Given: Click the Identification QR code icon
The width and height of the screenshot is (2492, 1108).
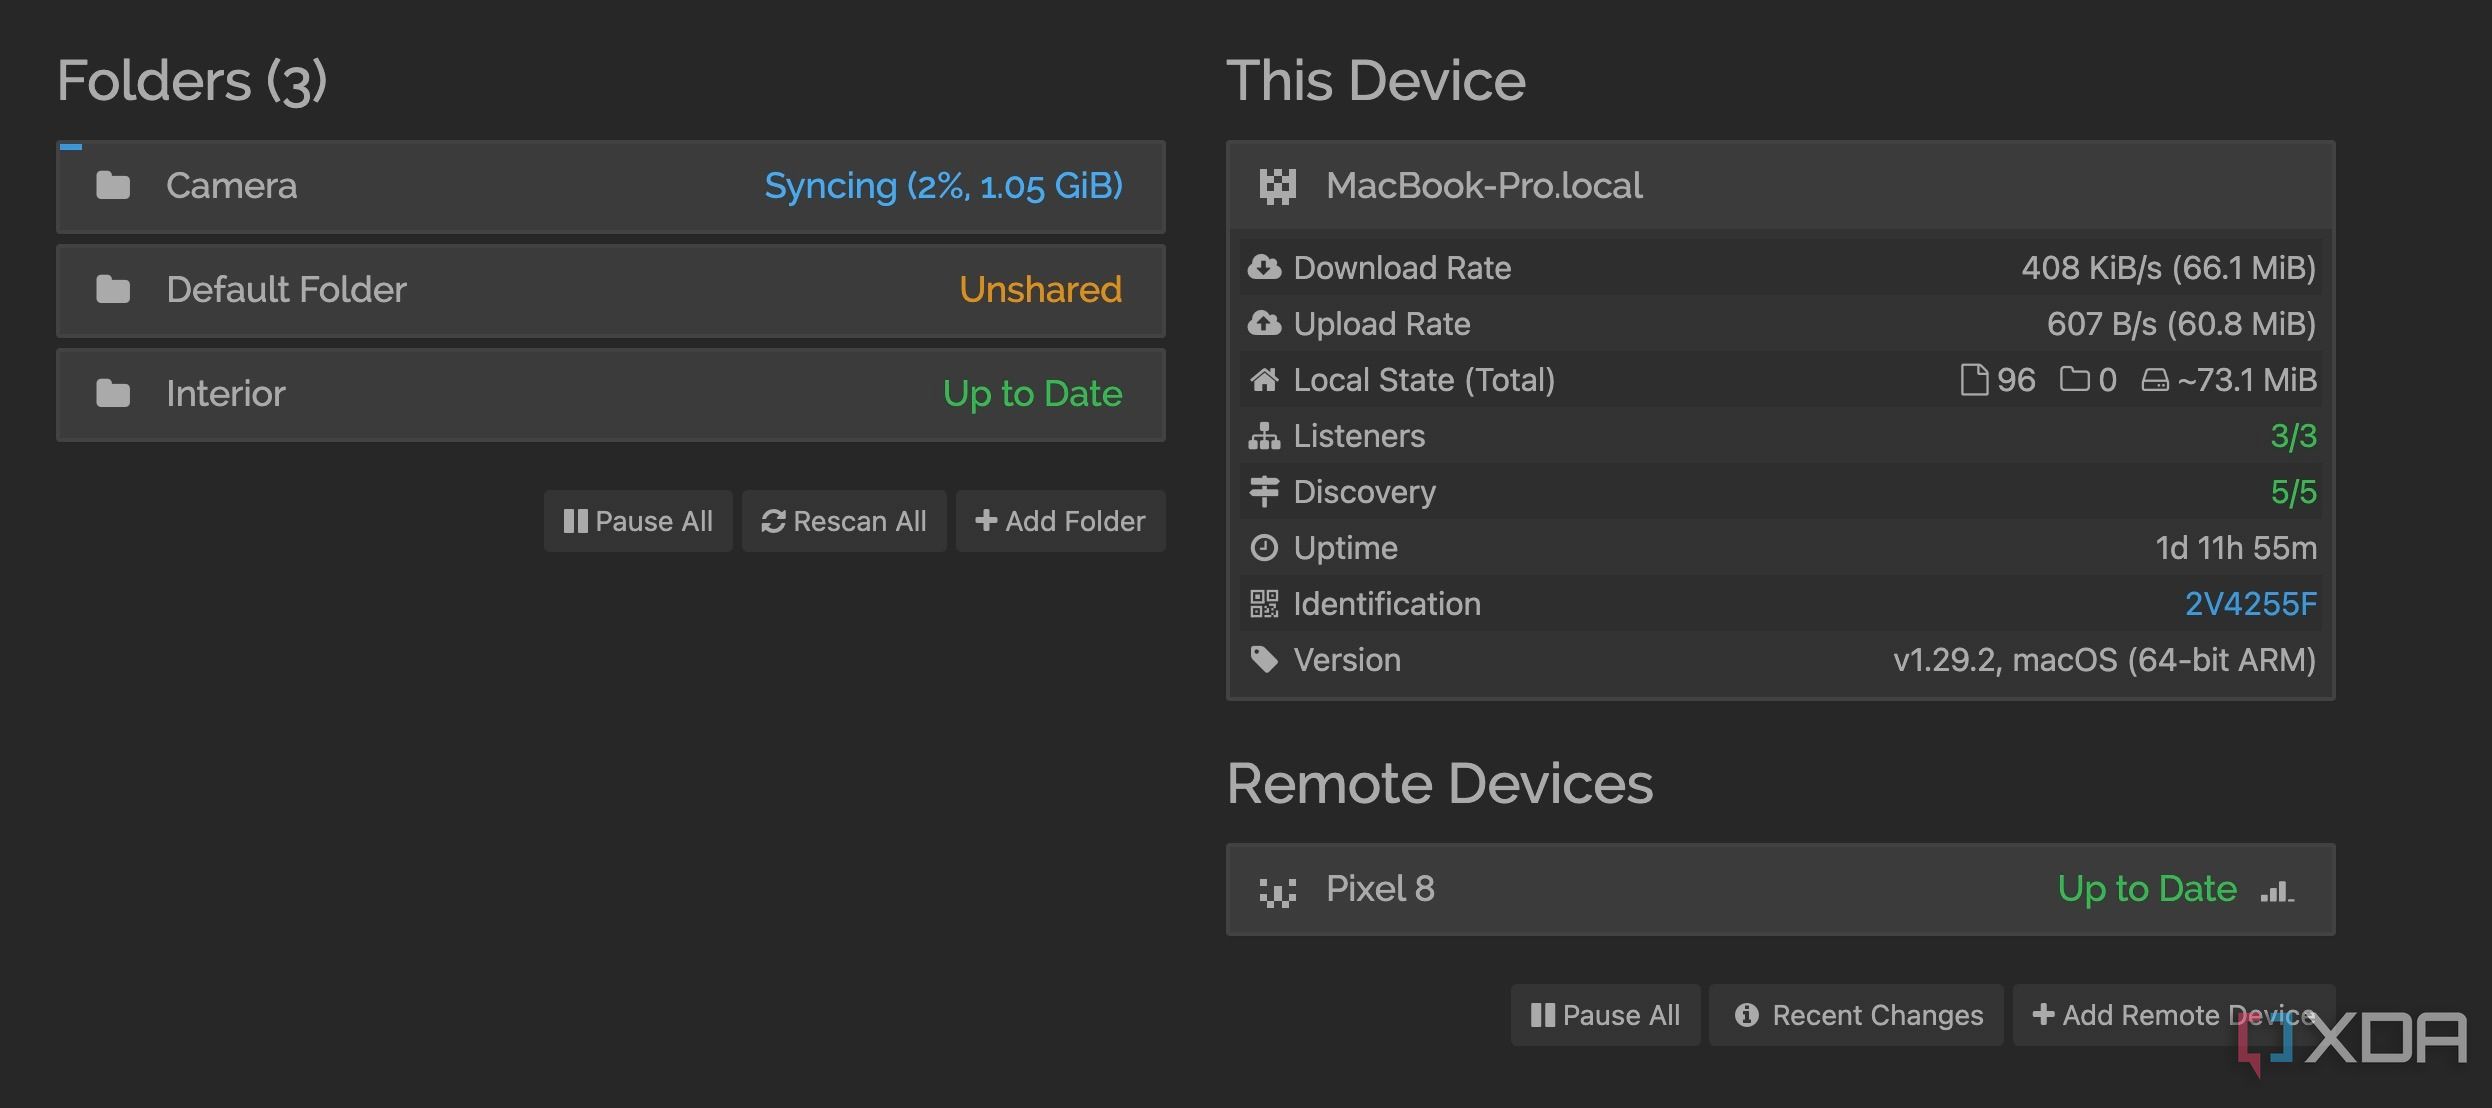Looking at the screenshot, I should point(1264,604).
